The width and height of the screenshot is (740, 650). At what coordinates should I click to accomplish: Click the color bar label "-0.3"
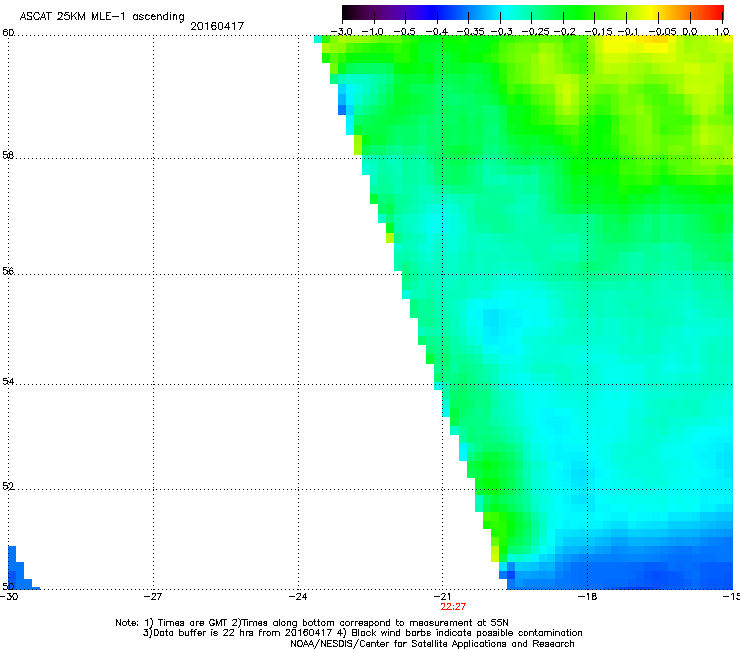click(x=502, y=32)
